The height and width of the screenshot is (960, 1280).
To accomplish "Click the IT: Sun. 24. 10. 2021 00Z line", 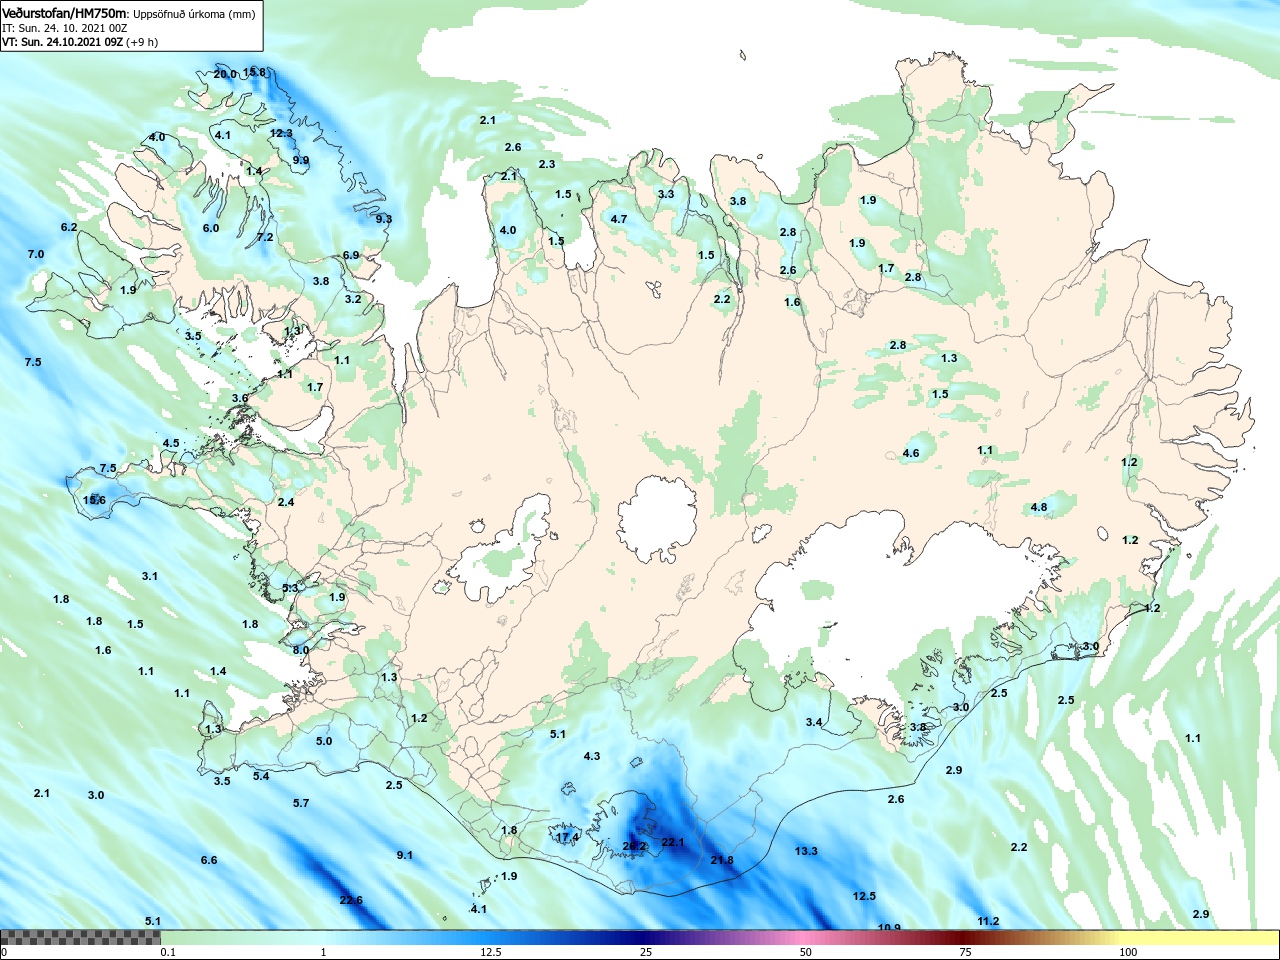I will (65, 28).
